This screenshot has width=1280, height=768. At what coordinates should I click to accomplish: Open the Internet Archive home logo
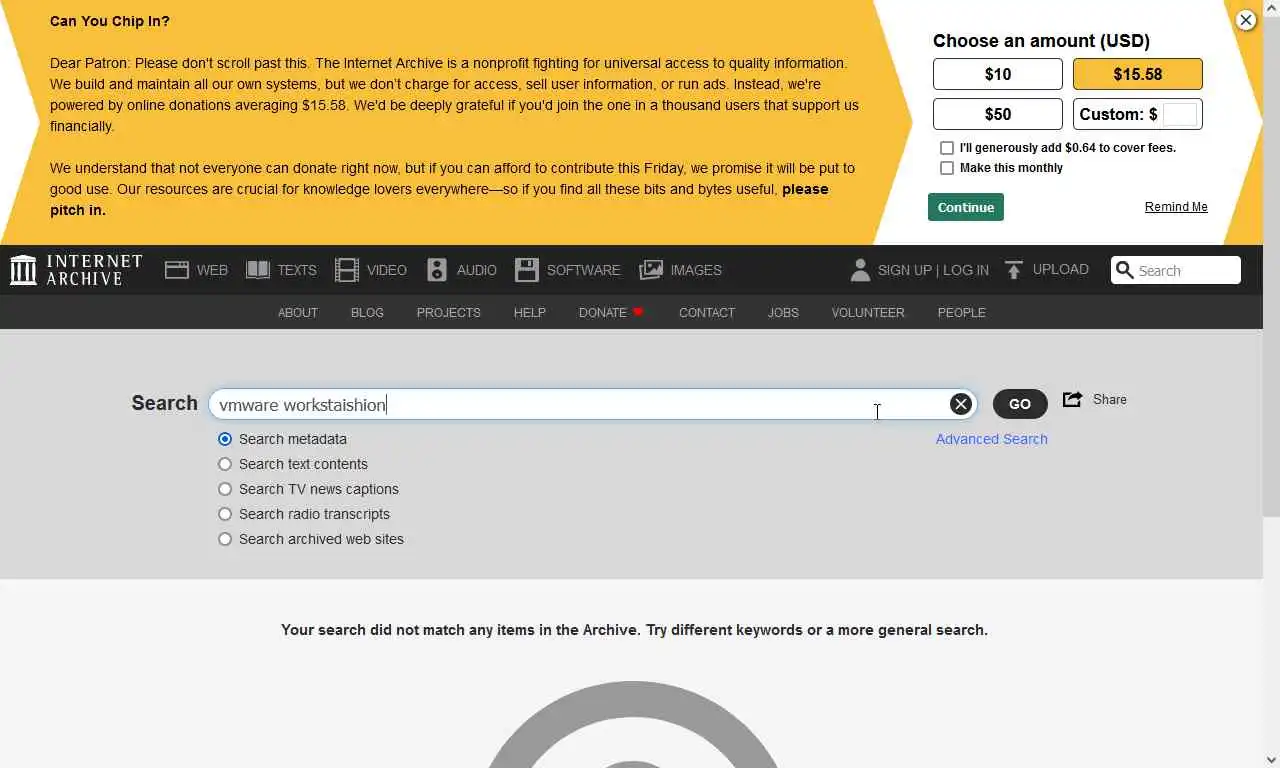click(76, 270)
